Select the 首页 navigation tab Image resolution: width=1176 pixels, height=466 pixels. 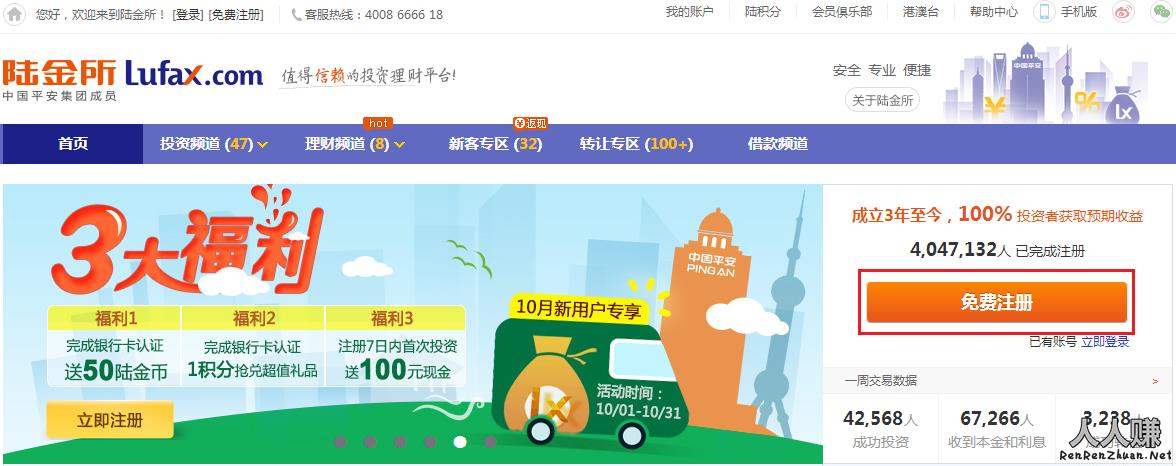(73, 143)
